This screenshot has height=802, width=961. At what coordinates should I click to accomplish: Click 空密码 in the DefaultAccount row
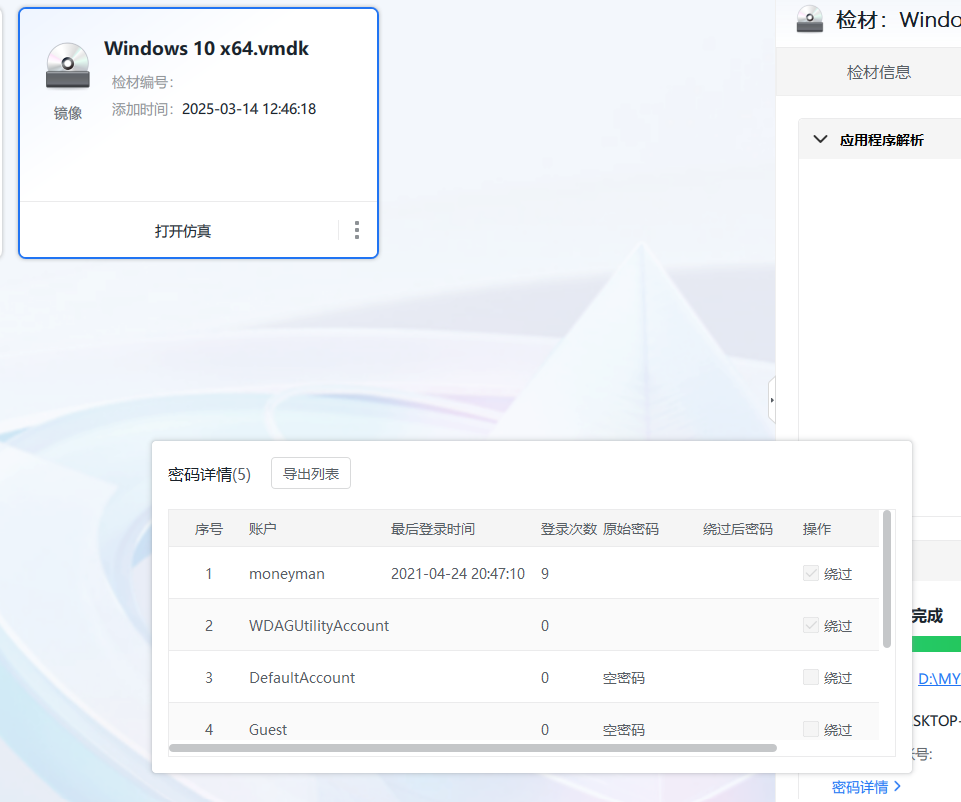coord(623,678)
